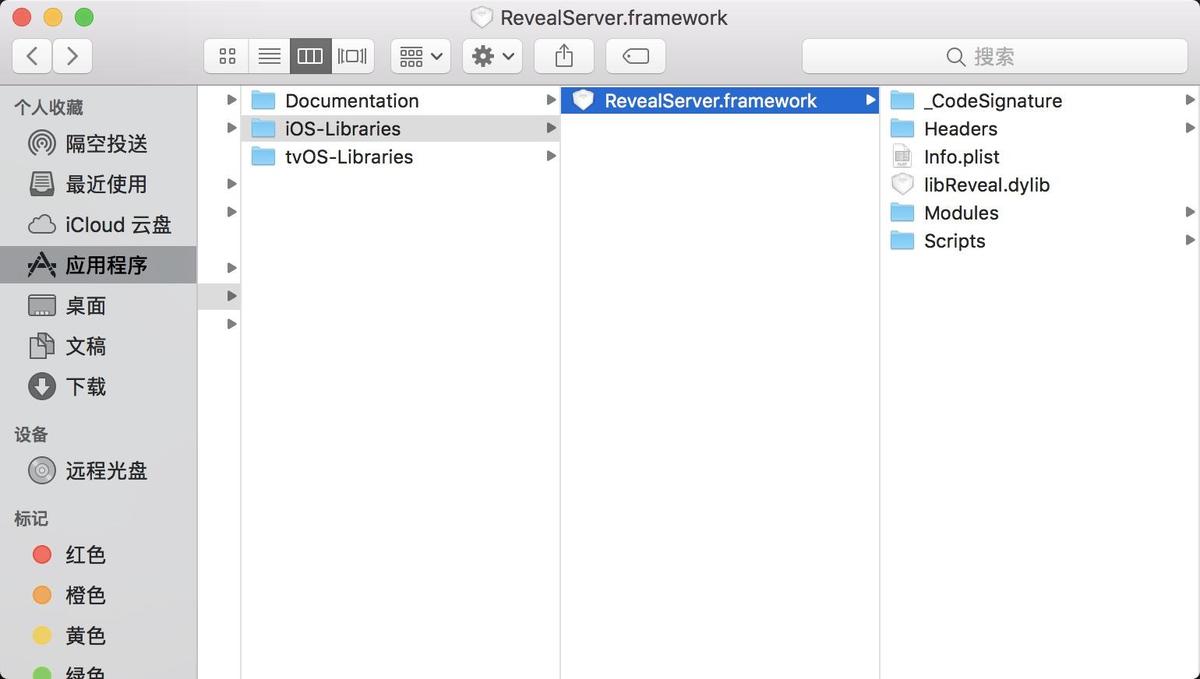Click the RevealServer.framework shield icon in the column
Screen dimensions: 1200x679
click(x=583, y=100)
